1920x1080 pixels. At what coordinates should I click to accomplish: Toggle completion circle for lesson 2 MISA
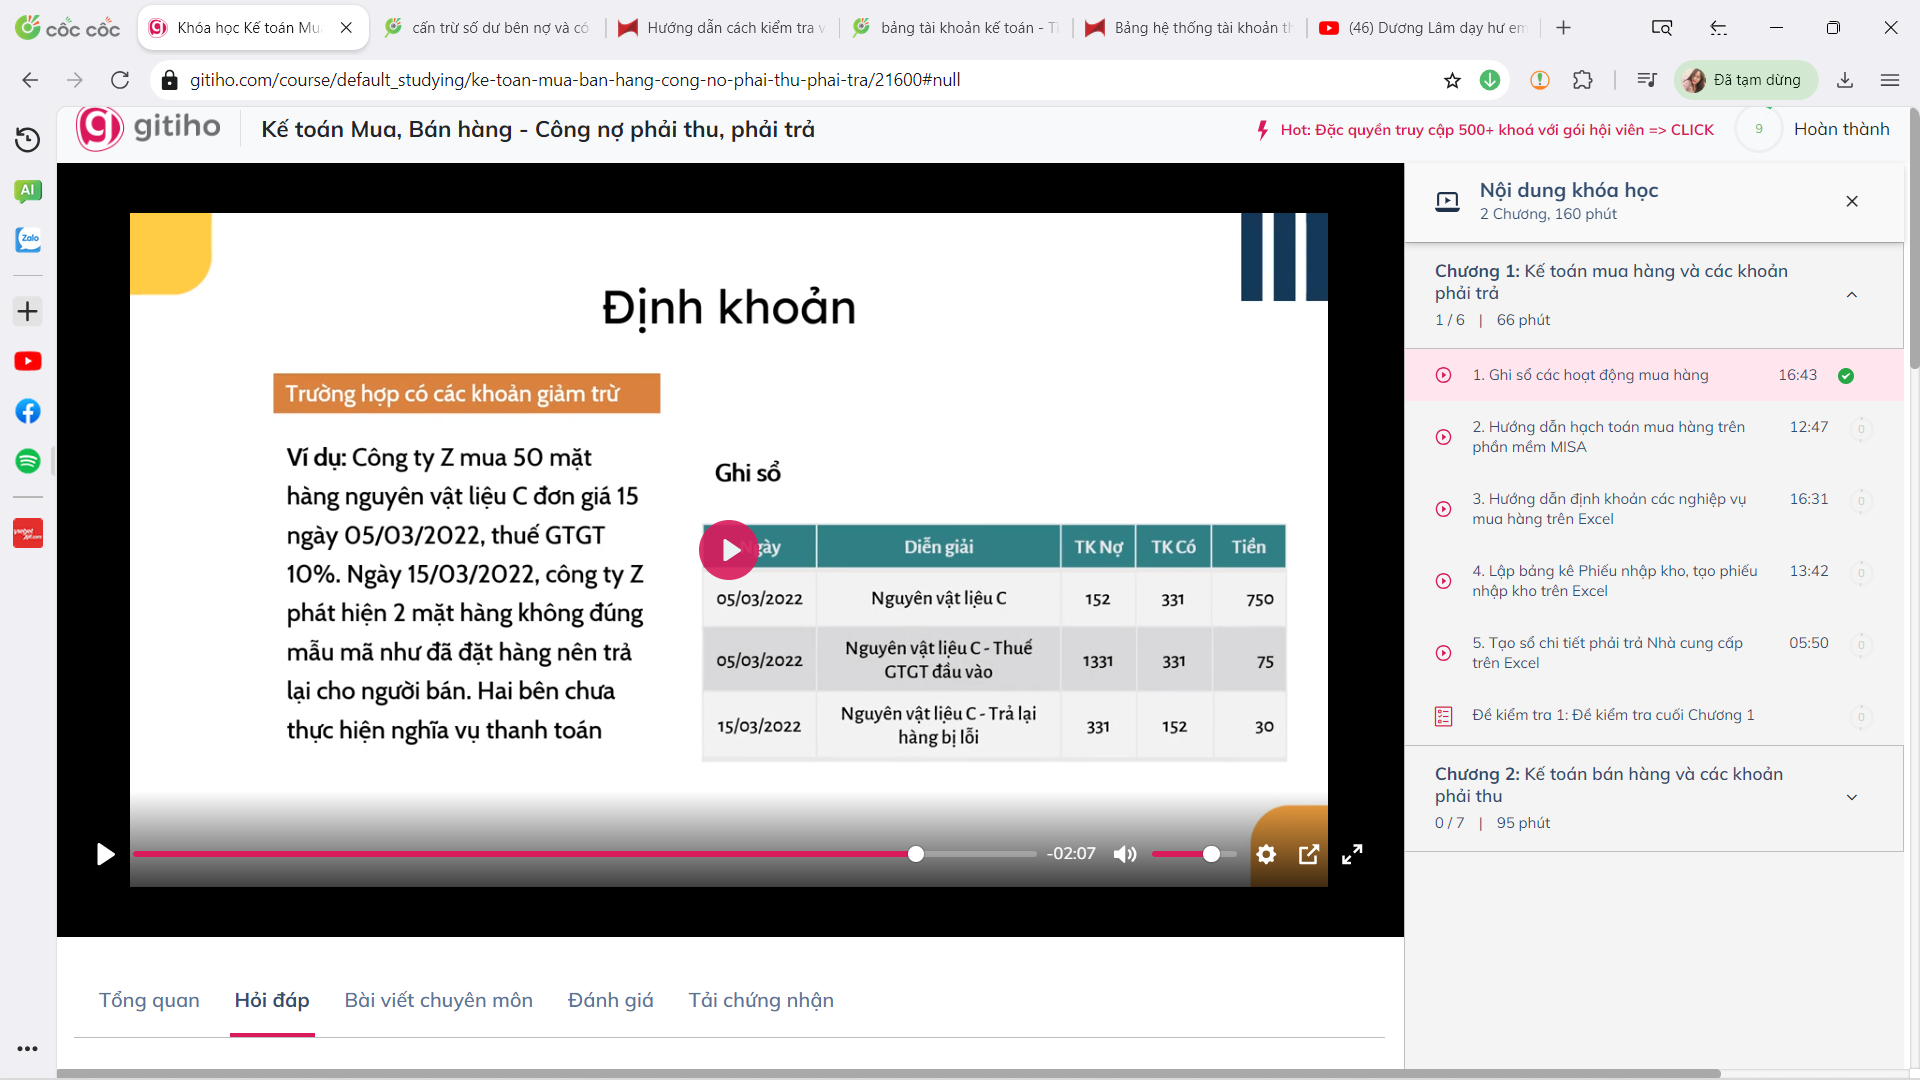point(1860,429)
